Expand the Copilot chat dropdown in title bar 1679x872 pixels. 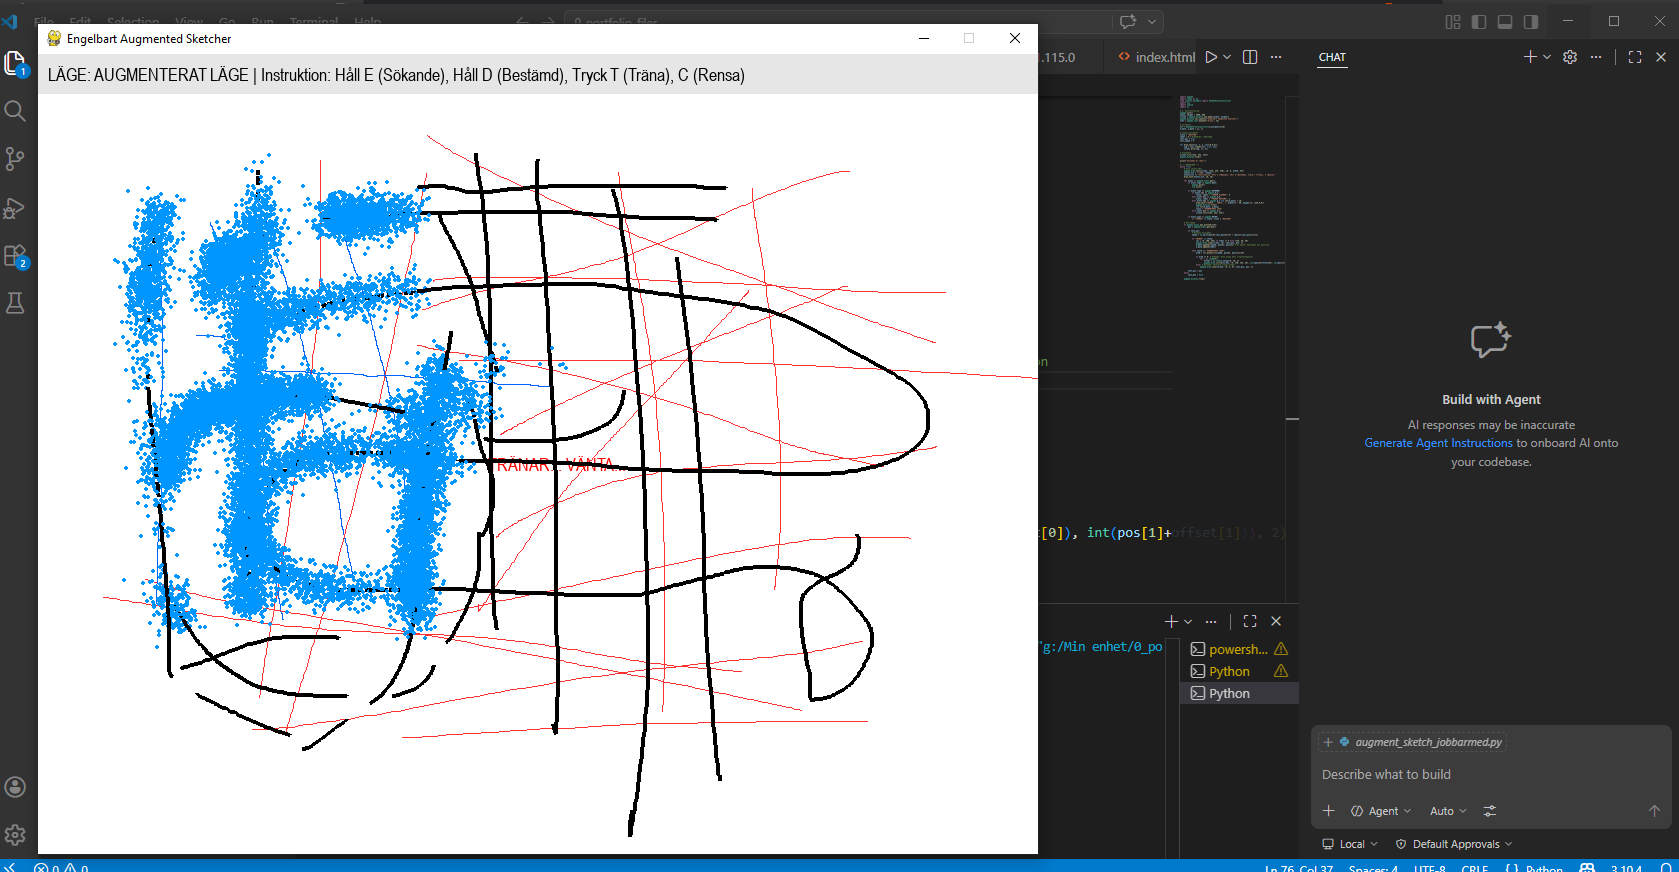(x=1152, y=21)
